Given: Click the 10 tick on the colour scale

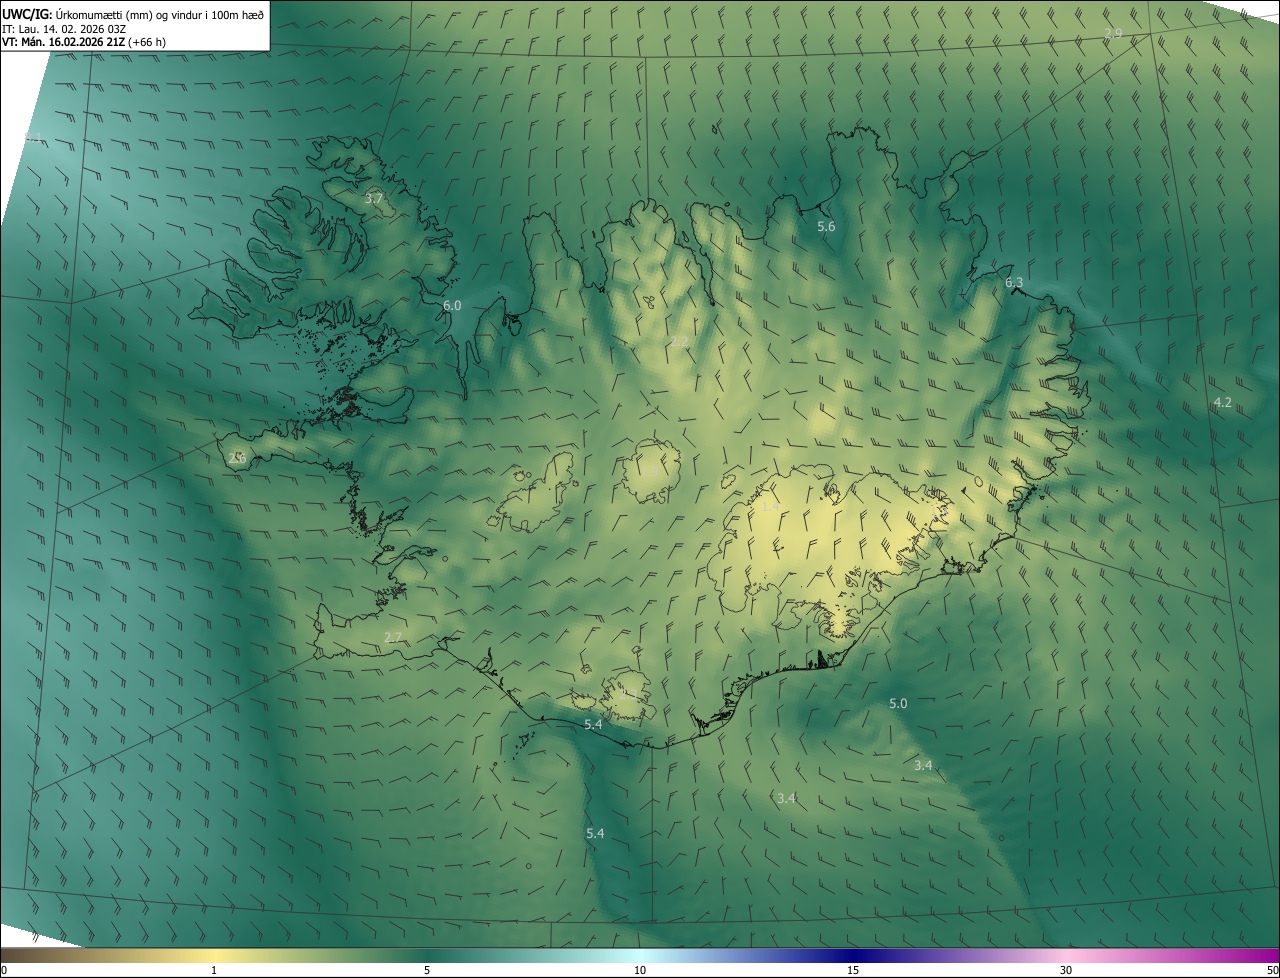Looking at the screenshot, I should (640, 970).
